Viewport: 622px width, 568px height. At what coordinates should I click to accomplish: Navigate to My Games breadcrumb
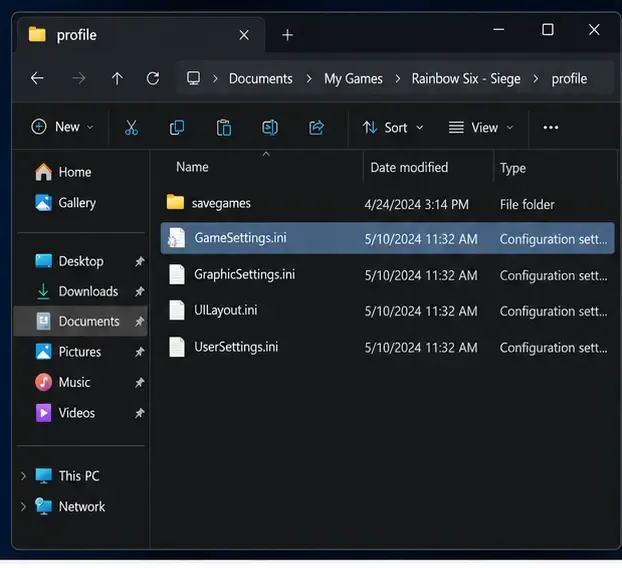point(353,79)
